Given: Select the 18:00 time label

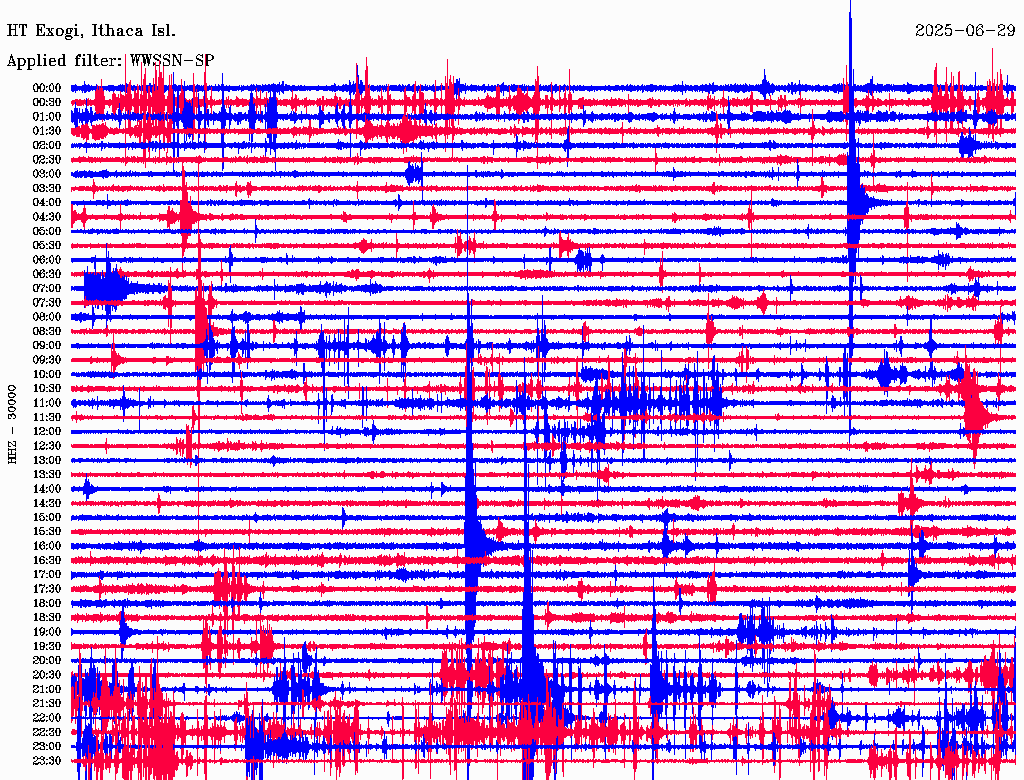Looking at the screenshot, I should tap(47, 604).
